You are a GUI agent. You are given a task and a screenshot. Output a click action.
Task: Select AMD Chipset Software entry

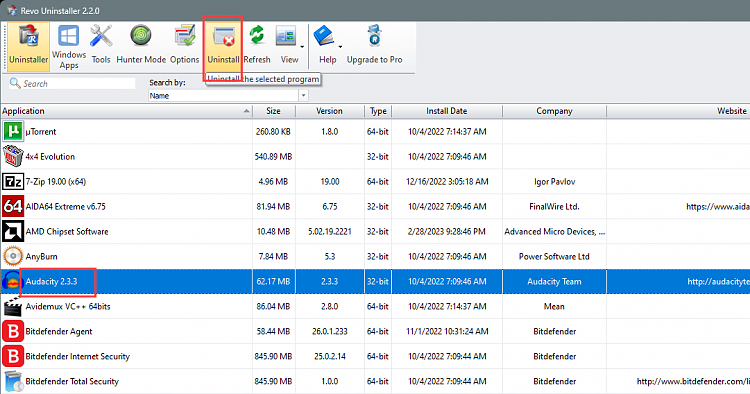tap(67, 231)
